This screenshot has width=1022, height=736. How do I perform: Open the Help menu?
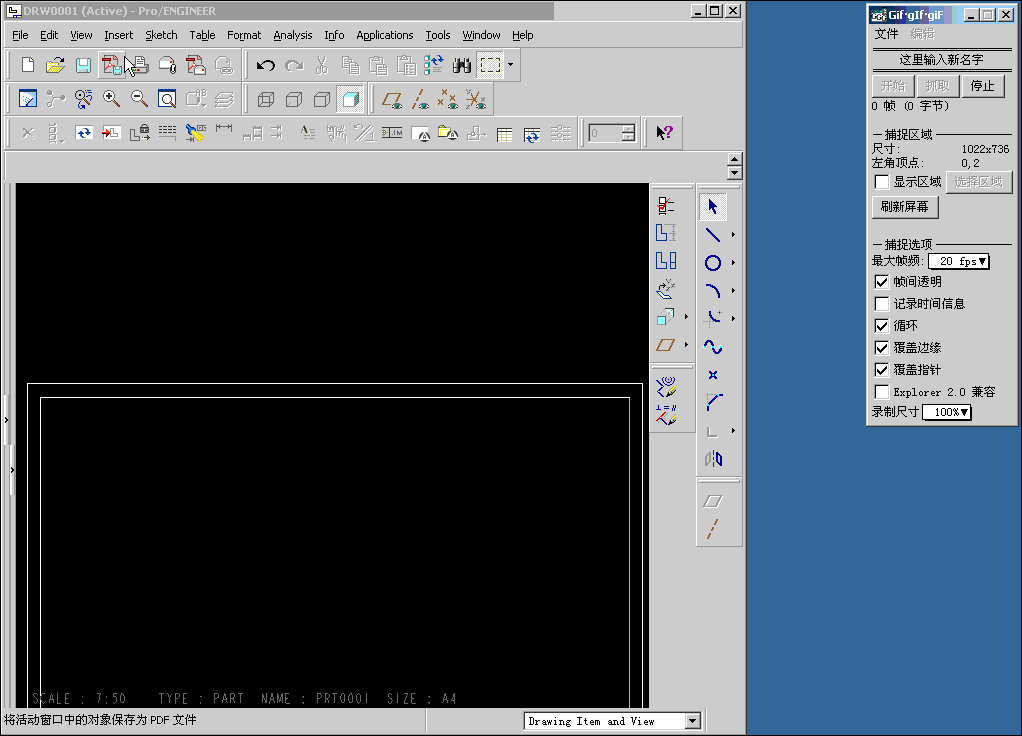point(522,35)
